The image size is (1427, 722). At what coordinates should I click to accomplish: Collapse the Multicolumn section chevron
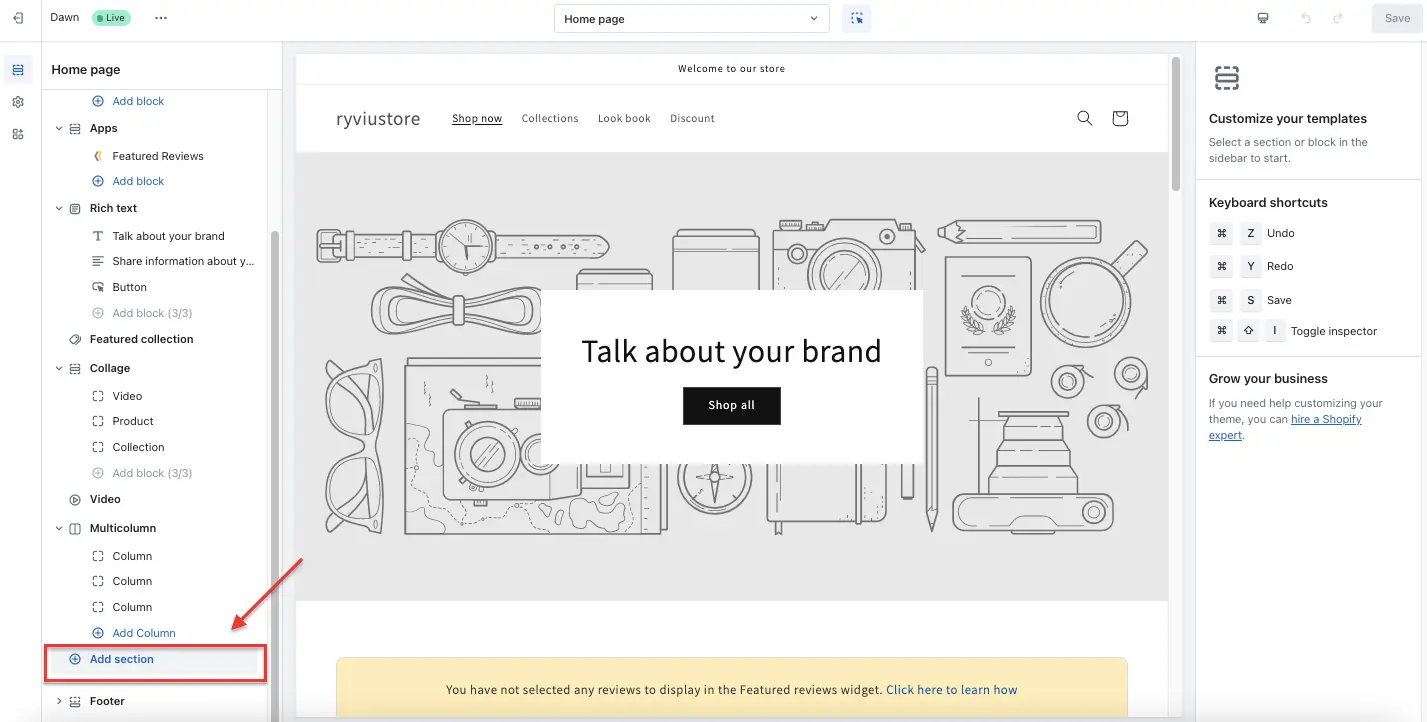tap(58, 527)
